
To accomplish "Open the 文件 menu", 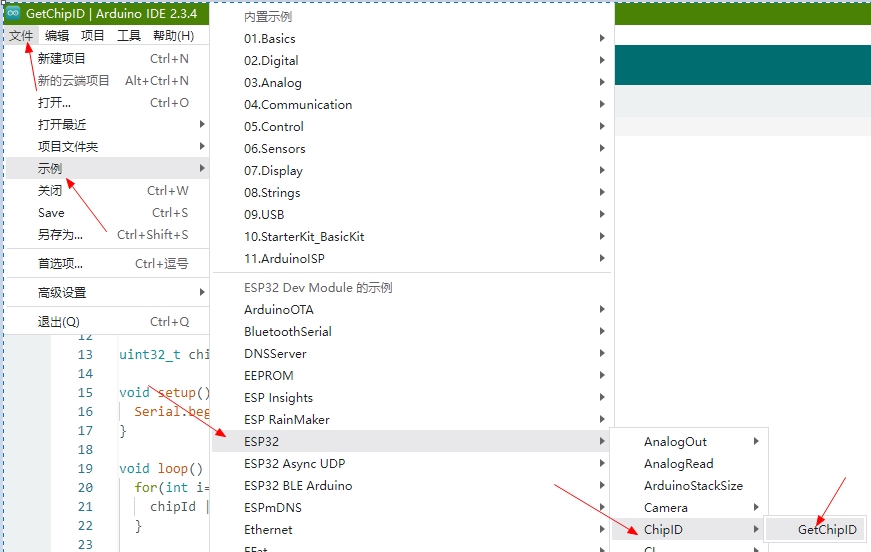I will 21,36.
